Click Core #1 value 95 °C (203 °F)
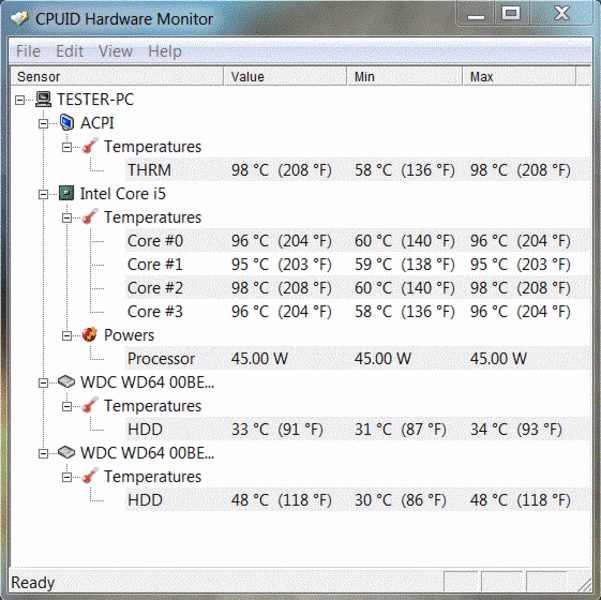Screen dimensions: 601x600 (281, 264)
